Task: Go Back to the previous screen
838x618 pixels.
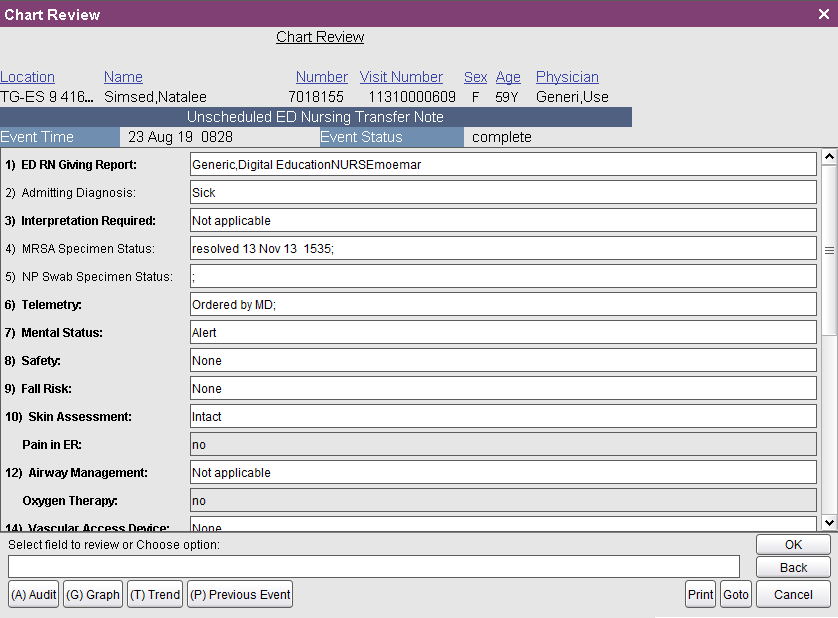Action: click(792, 567)
